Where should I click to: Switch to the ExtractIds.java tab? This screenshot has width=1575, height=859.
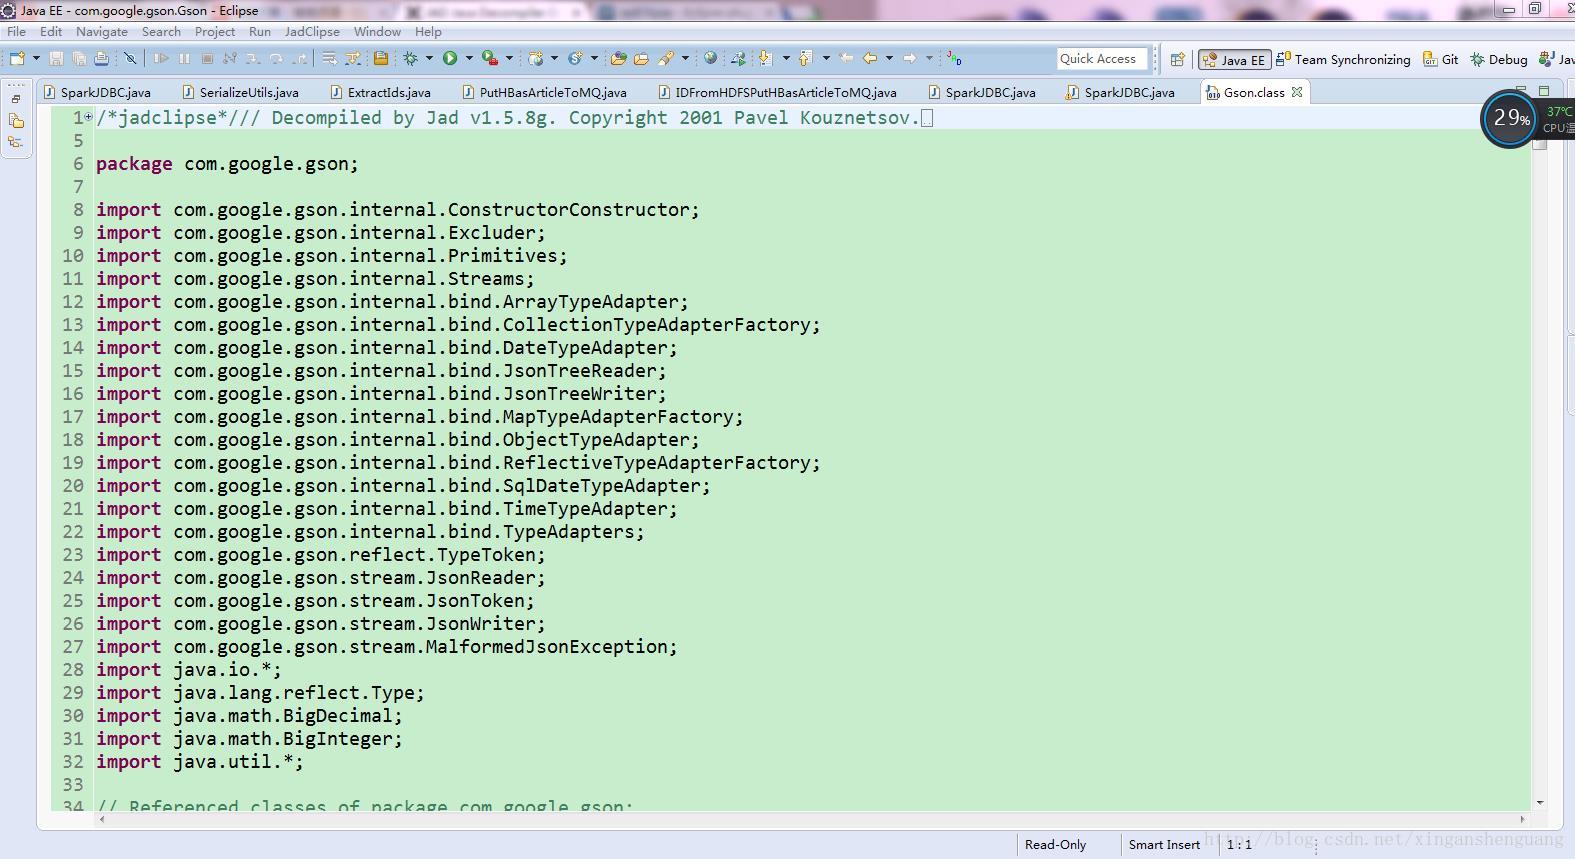pyautogui.click(x=380, y=92)
